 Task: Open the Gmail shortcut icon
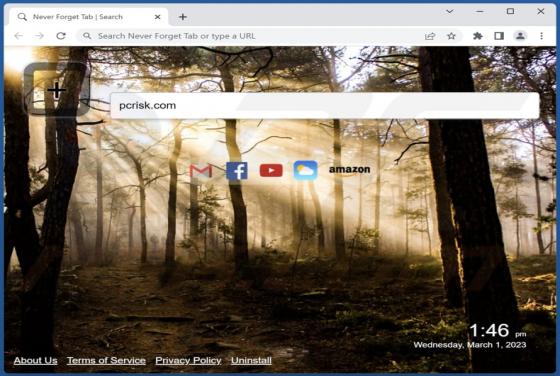point(201,171)
